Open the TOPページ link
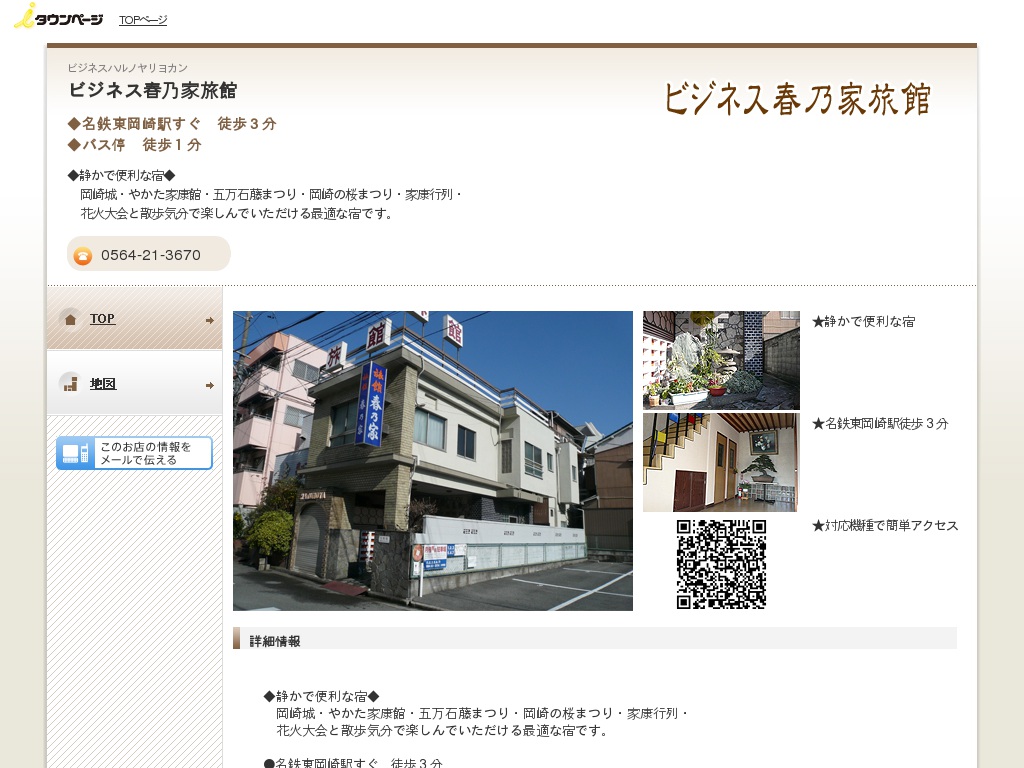The height and width of the screenshot is (768, 1024). [x=143, y=20]
